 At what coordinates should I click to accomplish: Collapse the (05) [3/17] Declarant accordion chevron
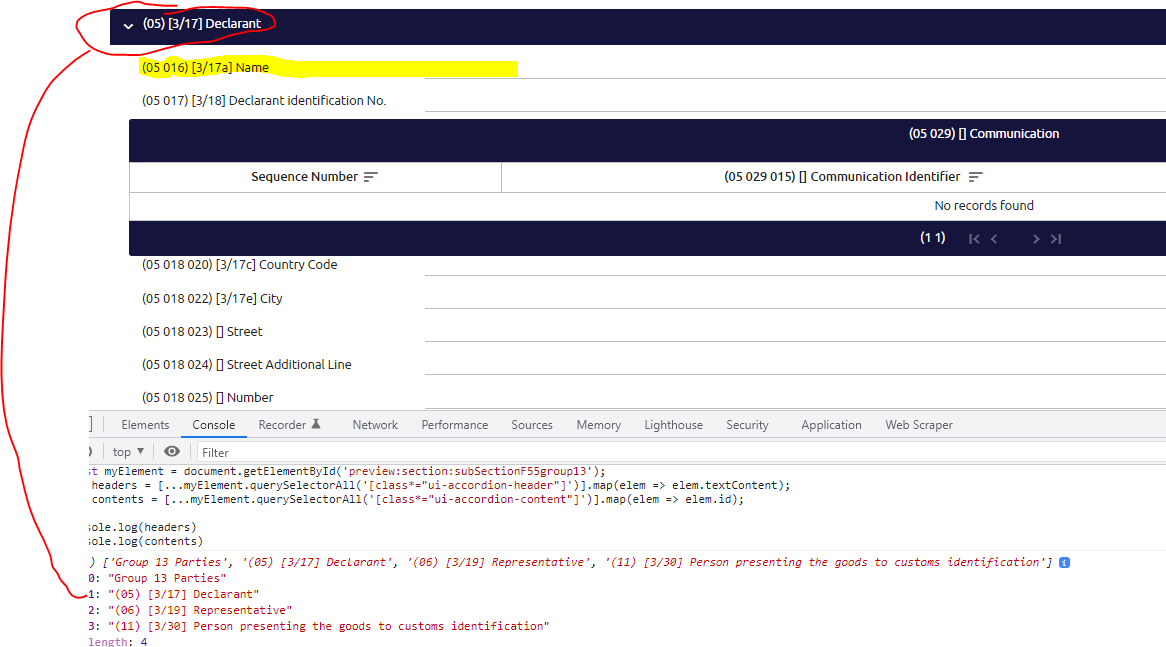coord(128,26)
